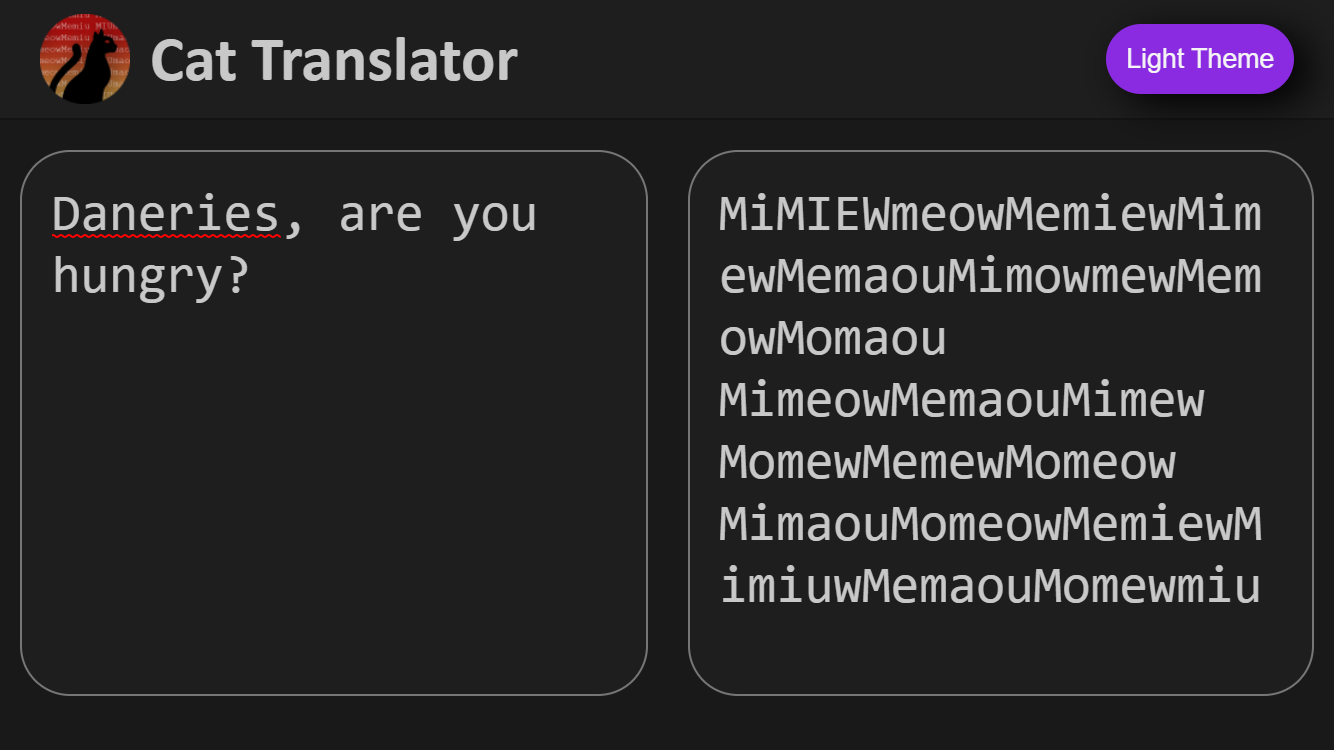Click the blank space below the meow translation
This screenshot has height=750, width=1334.
click(1000, 650)
